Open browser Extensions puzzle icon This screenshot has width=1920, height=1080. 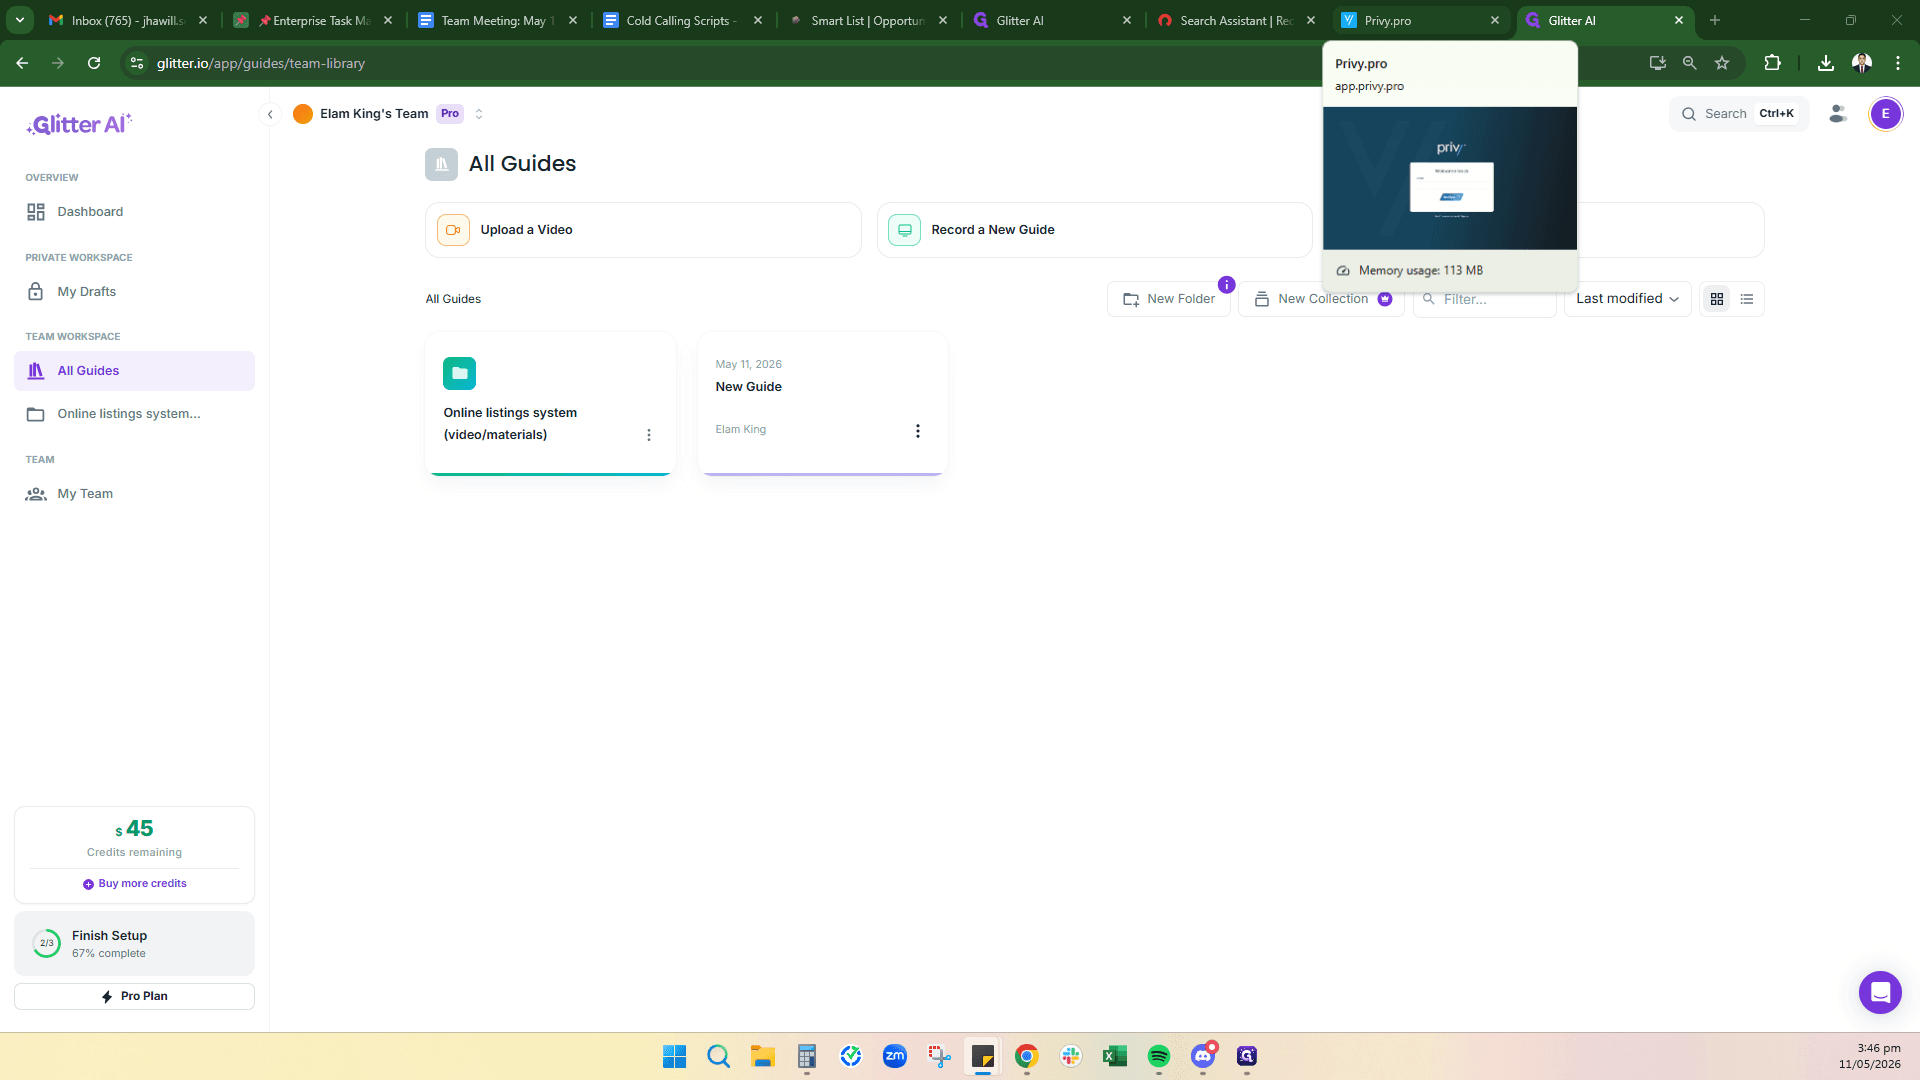(x=1772, y=63)
